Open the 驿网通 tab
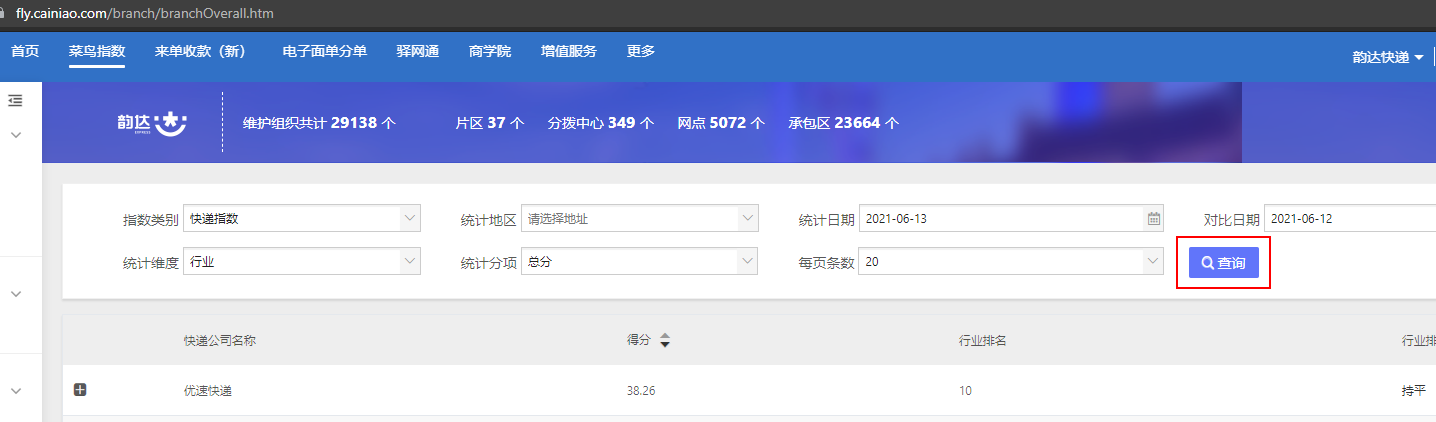The width and height of the screenshot is (1436, 422). pyautogui.click(x=418, y=51)
